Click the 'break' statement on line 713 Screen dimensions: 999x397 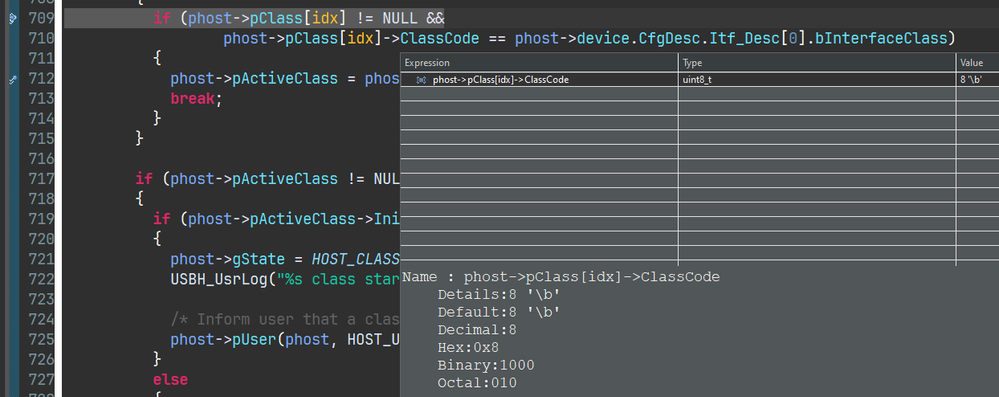pyautogui.click(x=192, y=99)
